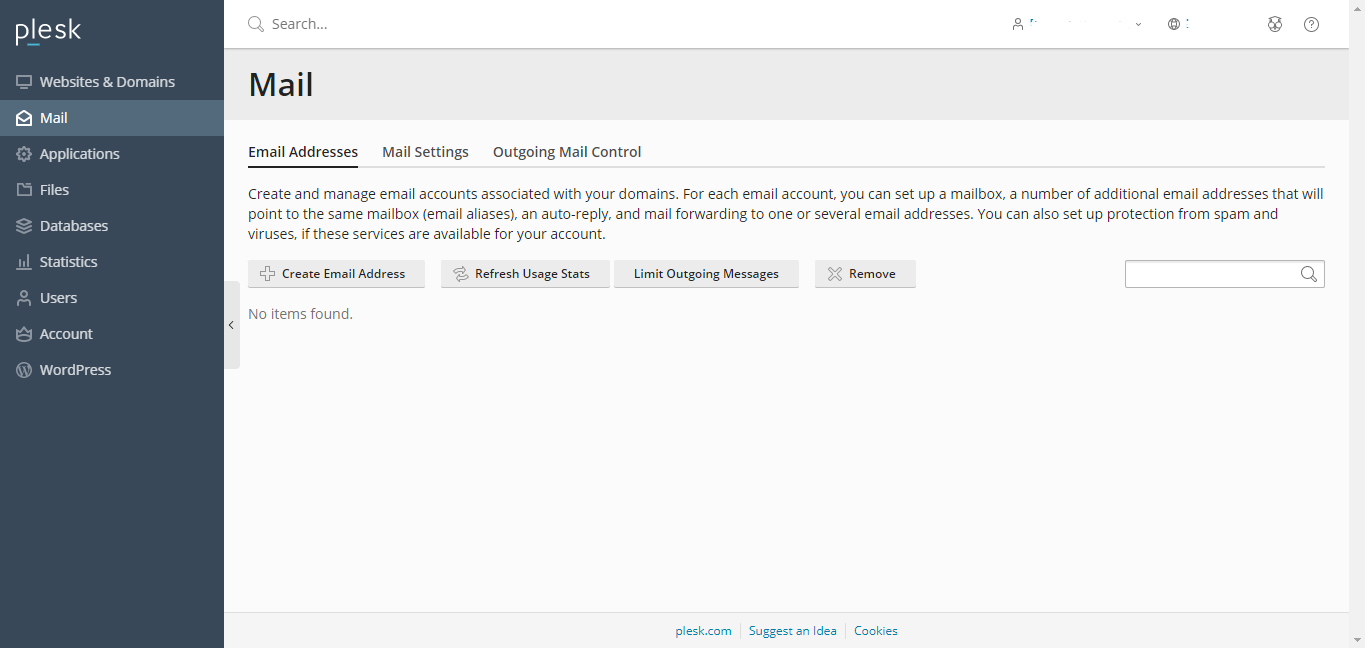Click Create Email Address button
Screen dimensions: 1365x648
(x=336, y=274)
